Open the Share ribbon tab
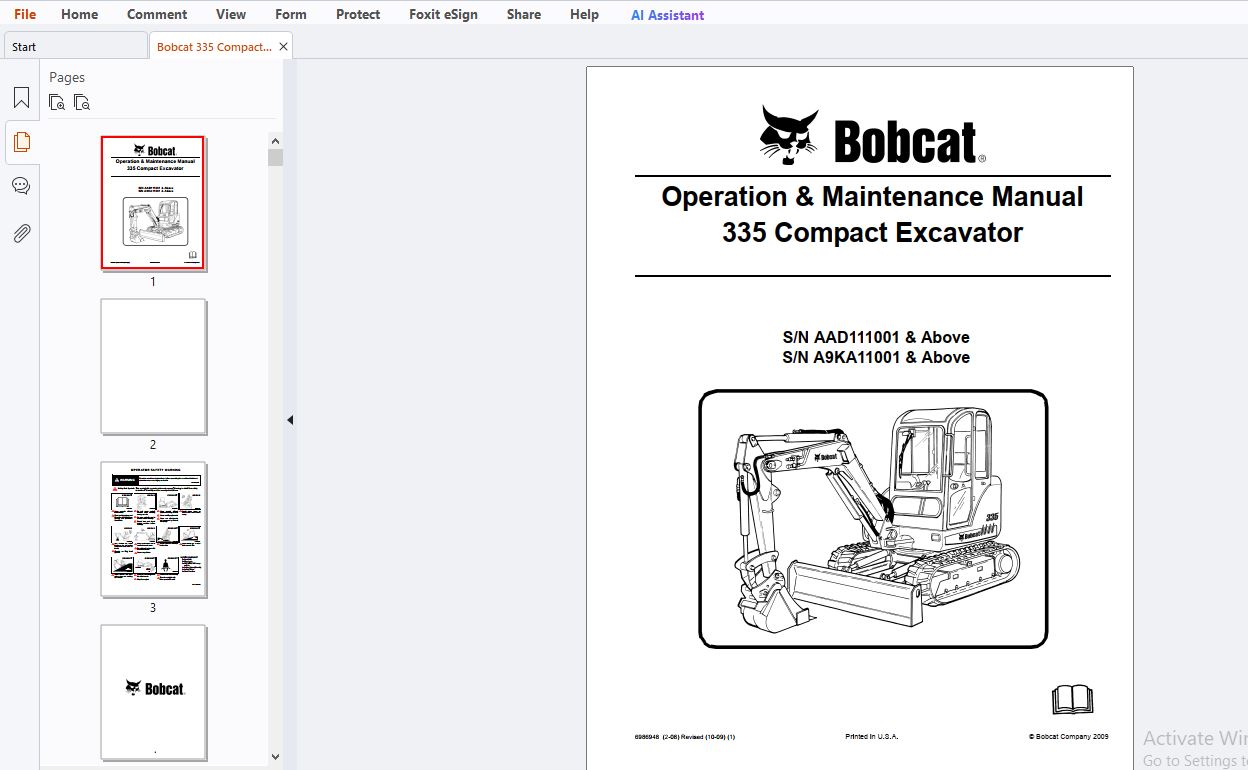Viewport: 1248px width, 770px height. tap(524, 14)
